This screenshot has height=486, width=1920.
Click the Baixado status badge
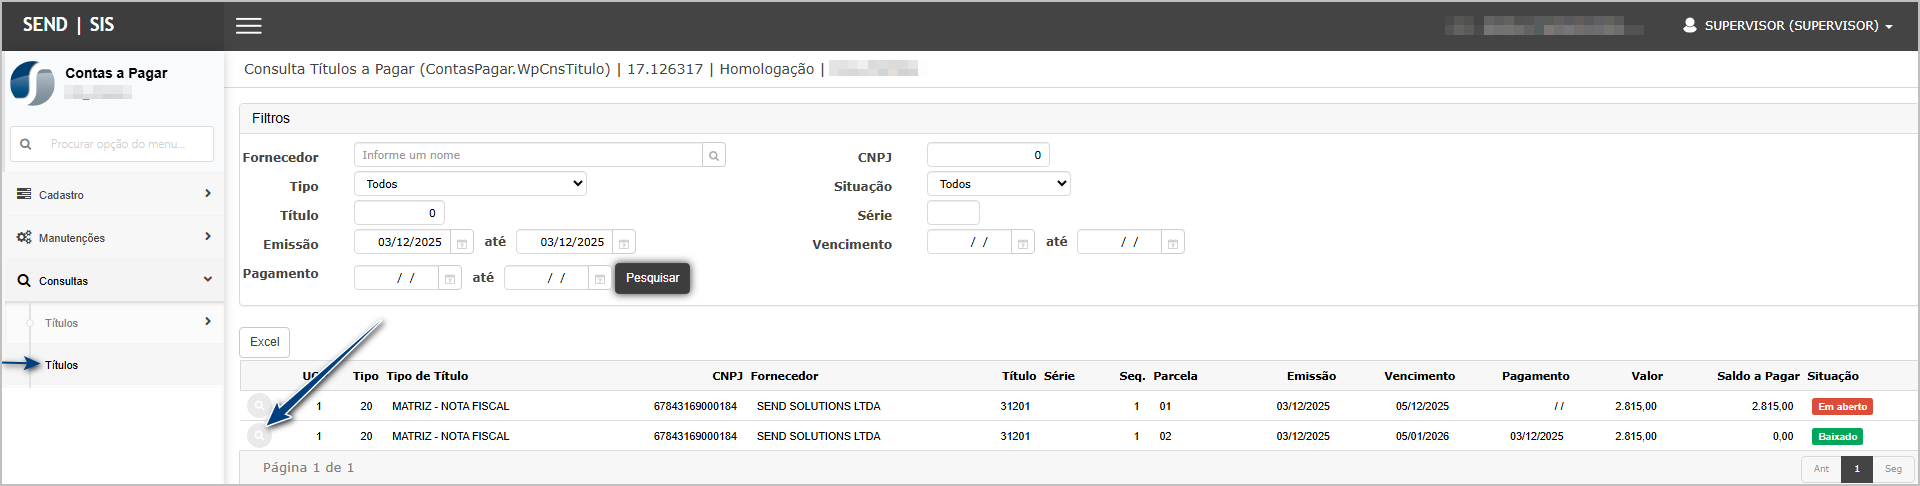[1837, 437]
